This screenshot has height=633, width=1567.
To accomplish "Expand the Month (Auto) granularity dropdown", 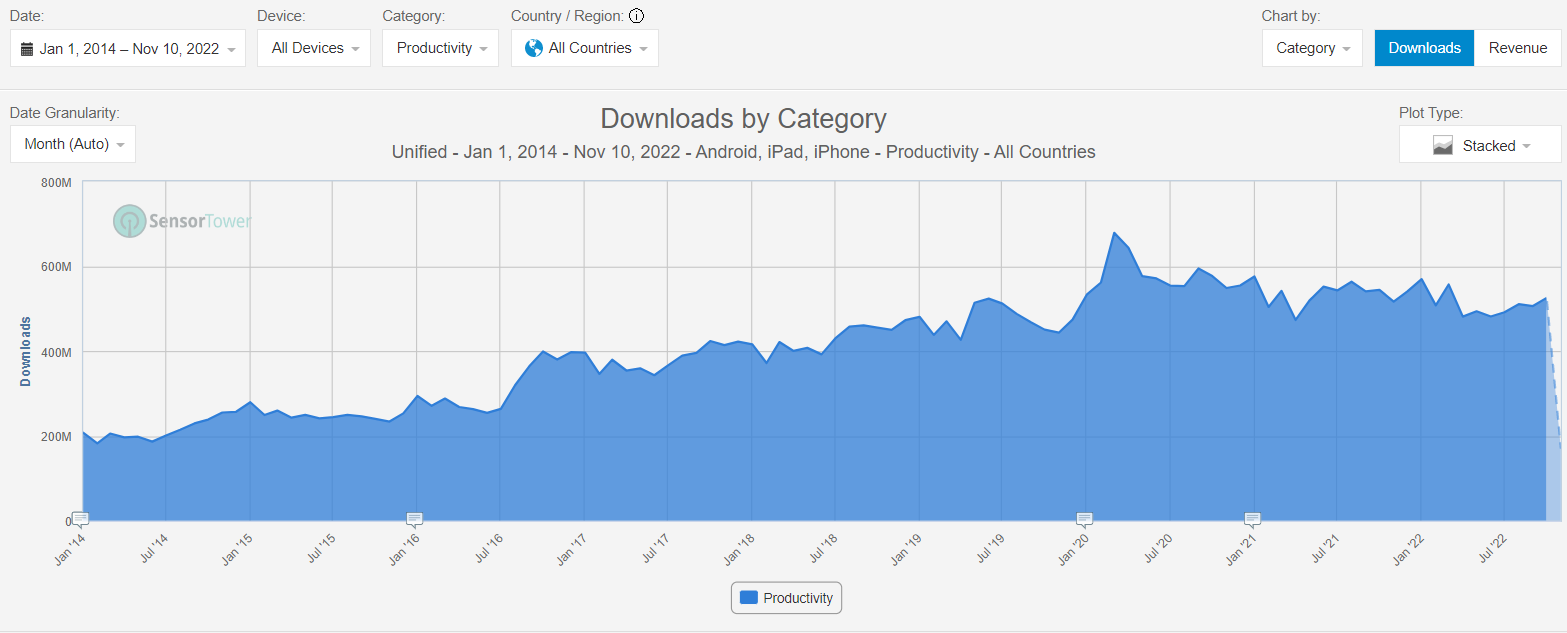I will pyautogui.click(x=73, y=144).
